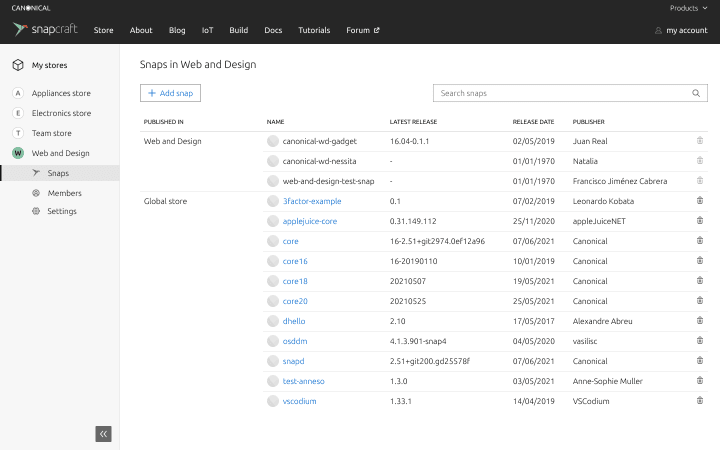Open the core18 snap link
This screenshot has height=450, width=720.
295,281
